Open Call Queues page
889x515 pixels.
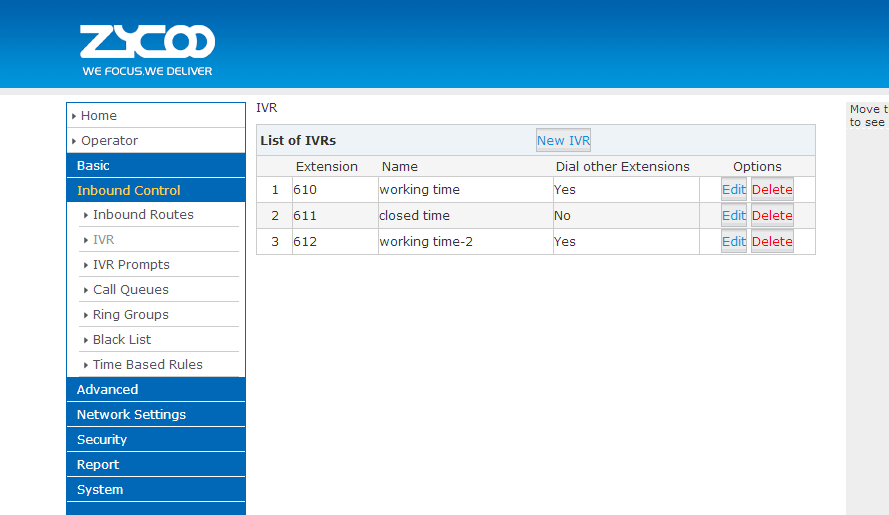point(131,290)
